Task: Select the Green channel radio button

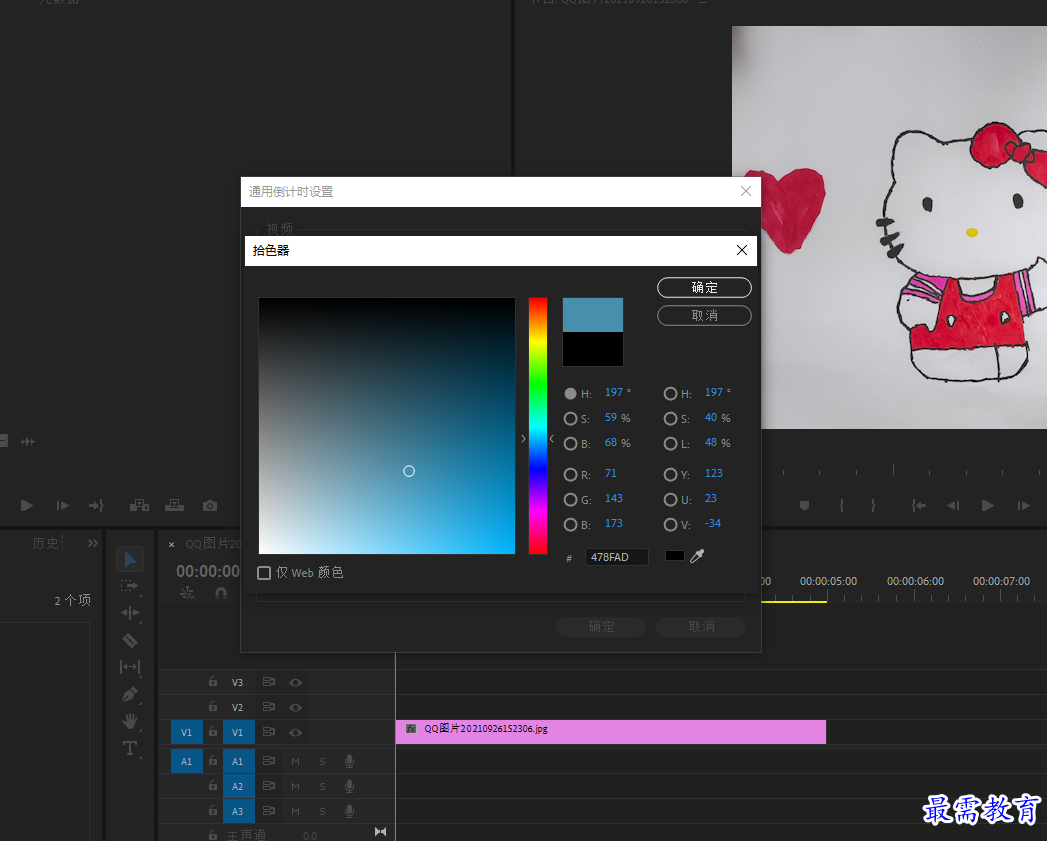Action: tap(570, 500)
